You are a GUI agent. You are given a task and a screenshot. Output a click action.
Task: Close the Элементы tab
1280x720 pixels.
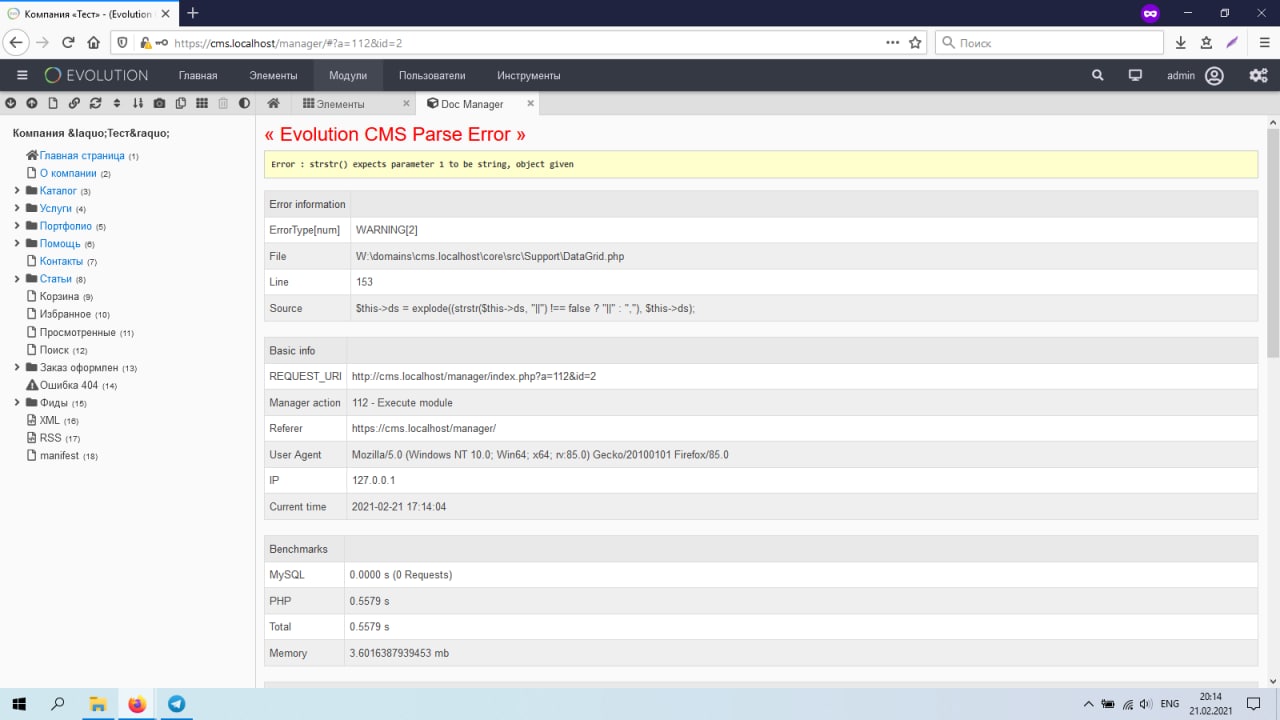pos(406,103)
